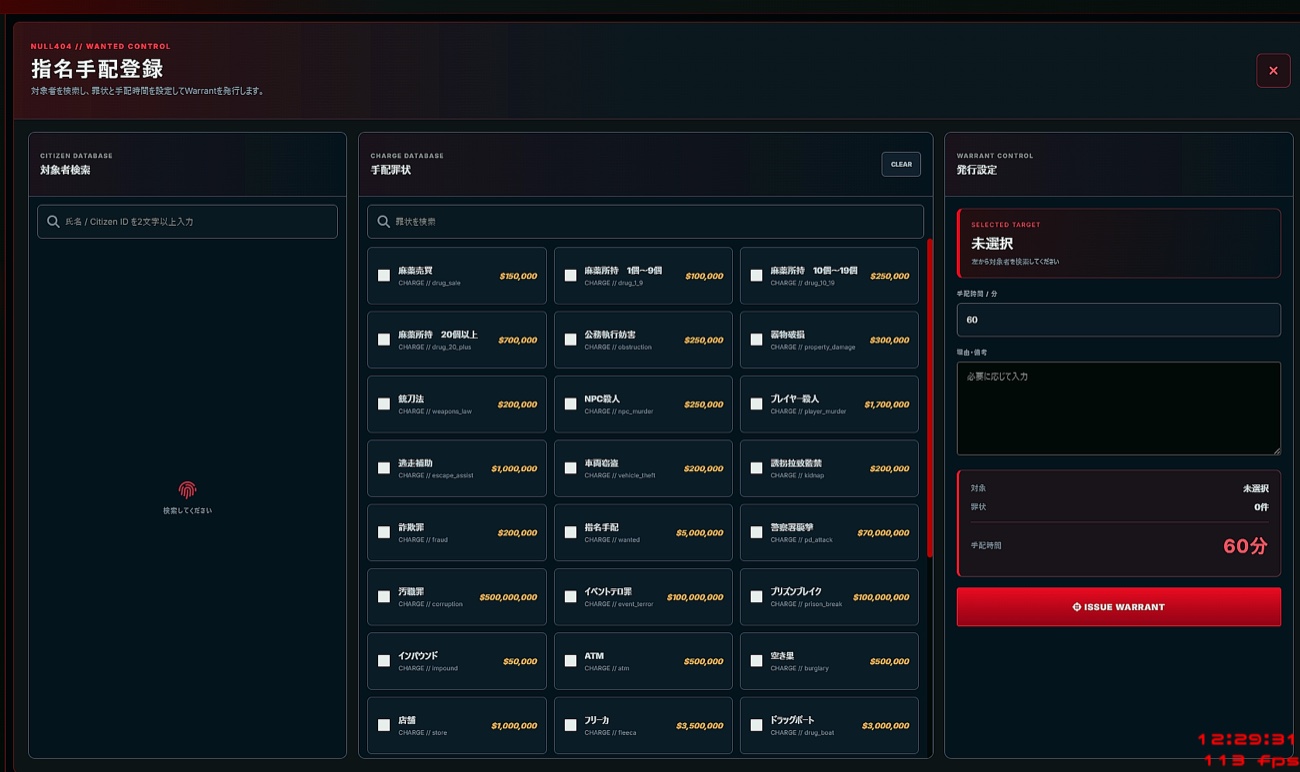Image resolution: width=1300 pixels, height=772 pixels.
Task: Select the vehicle_theft charge checkbox
Action: click(x=571, y=468)
